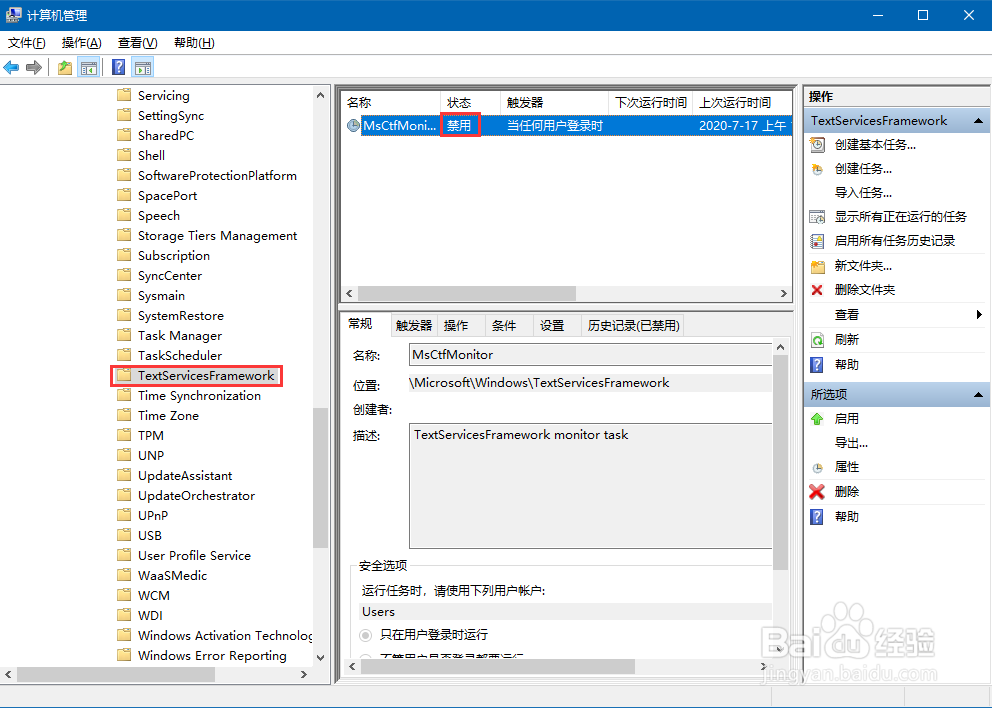
Task: Click the 名称 field containing MsCtfMonitor
Action: (x=590, y=355)
